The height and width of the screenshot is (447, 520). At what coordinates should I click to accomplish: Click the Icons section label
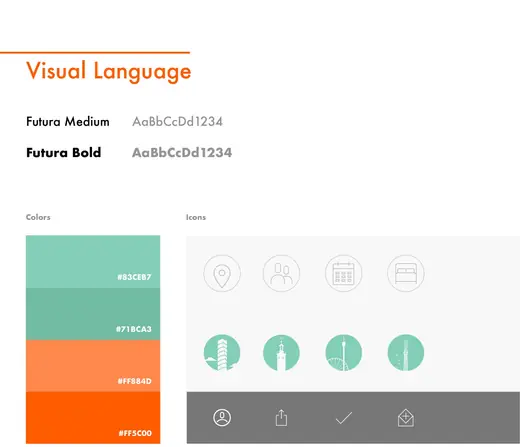point(196,217)
